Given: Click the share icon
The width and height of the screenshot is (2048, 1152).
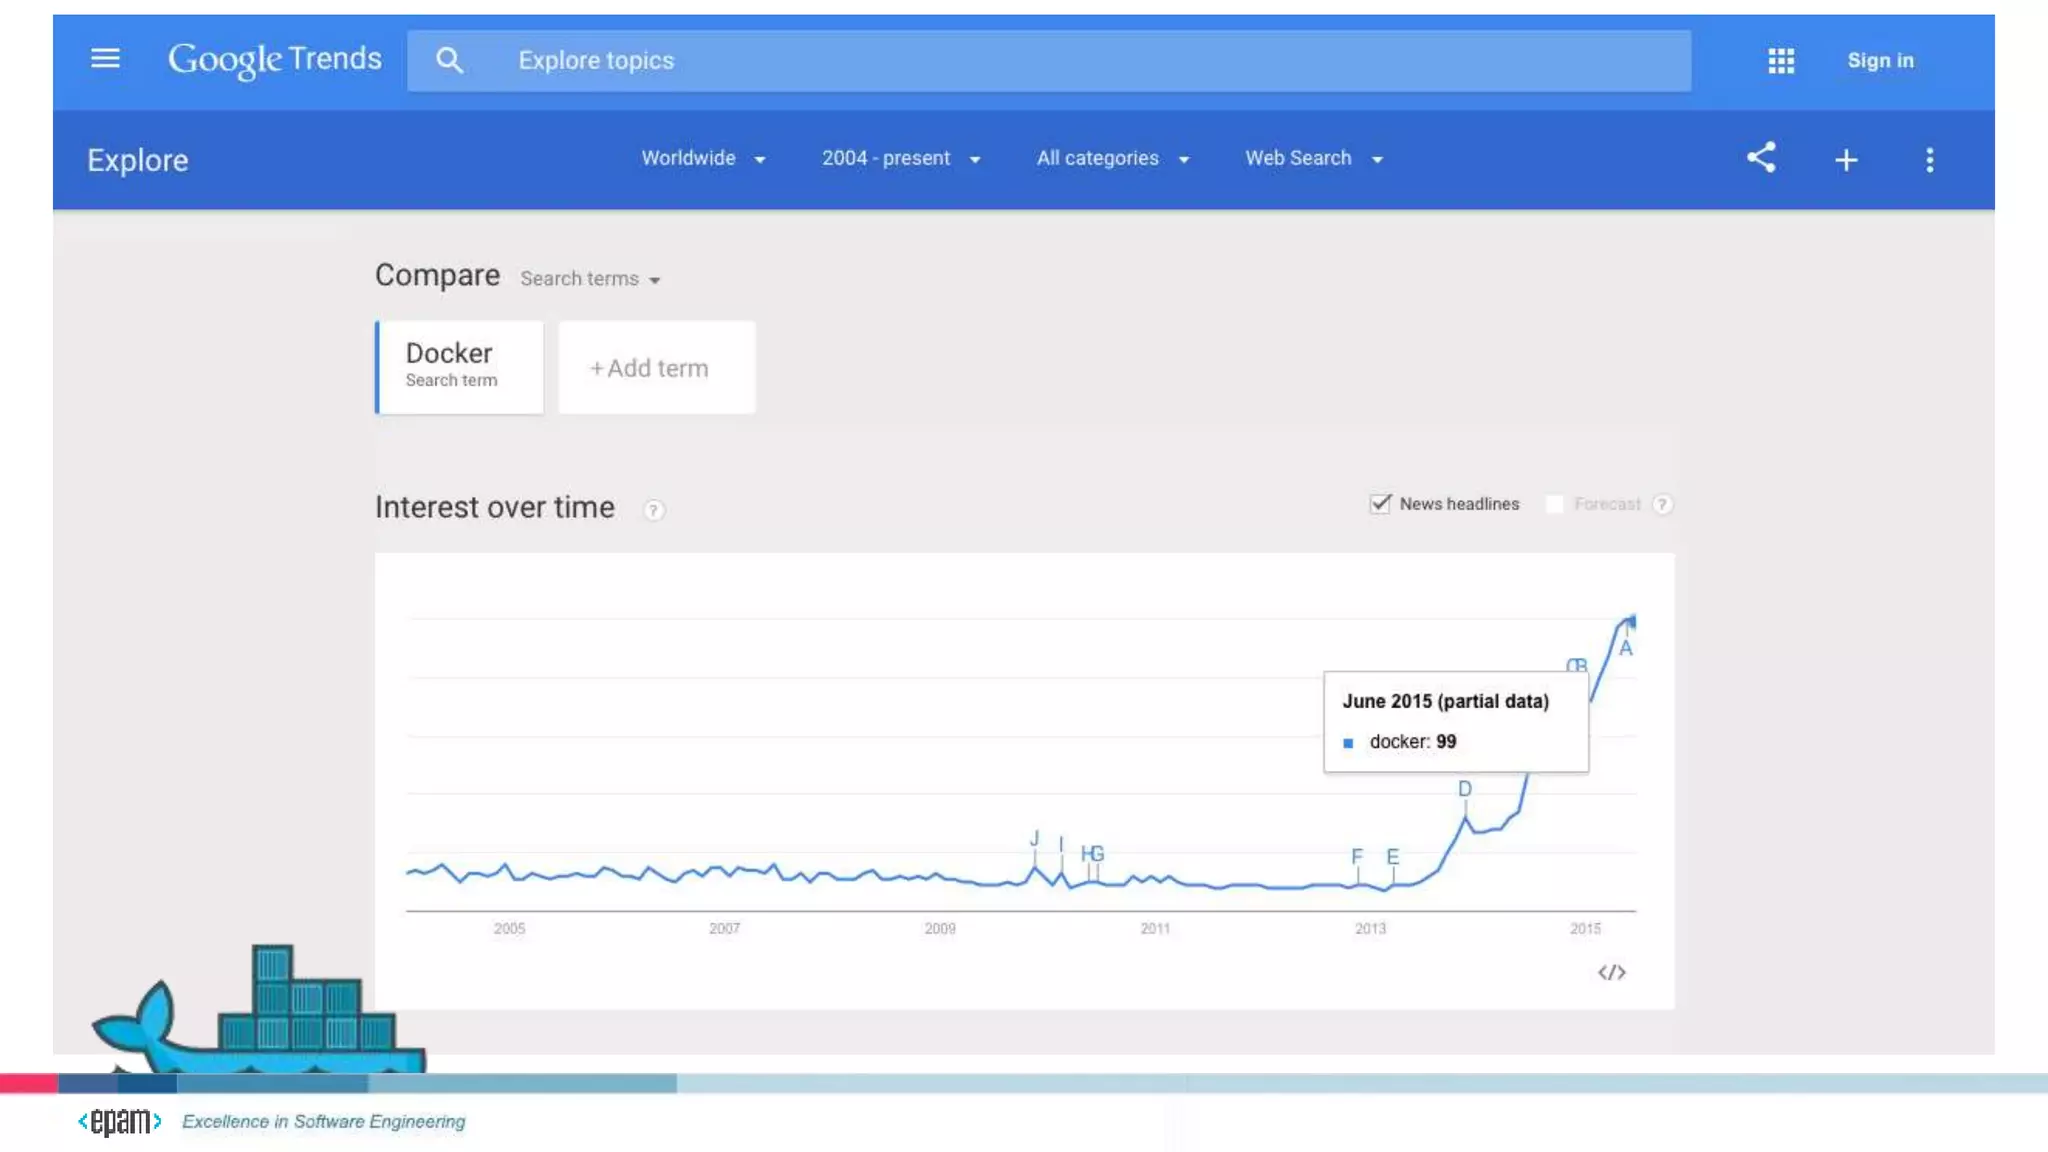Looking at the screenshot, I should (x=1761, y=158).
